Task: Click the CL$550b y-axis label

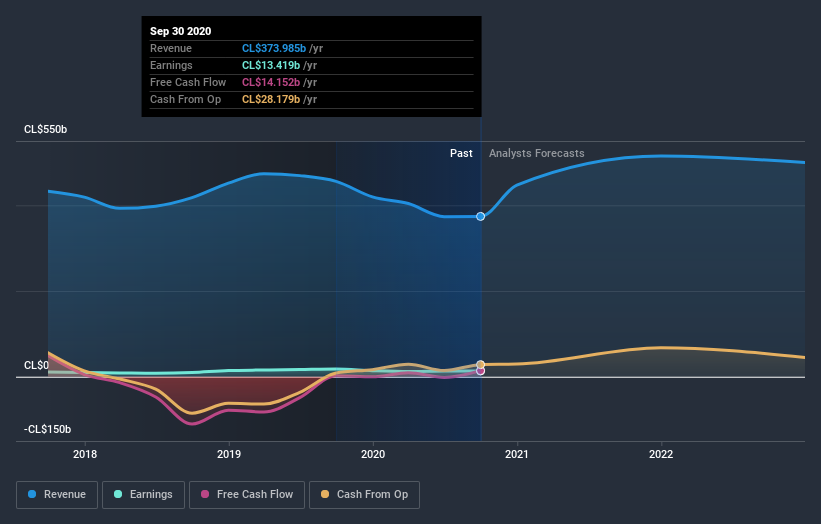Action: pos(46,129)
